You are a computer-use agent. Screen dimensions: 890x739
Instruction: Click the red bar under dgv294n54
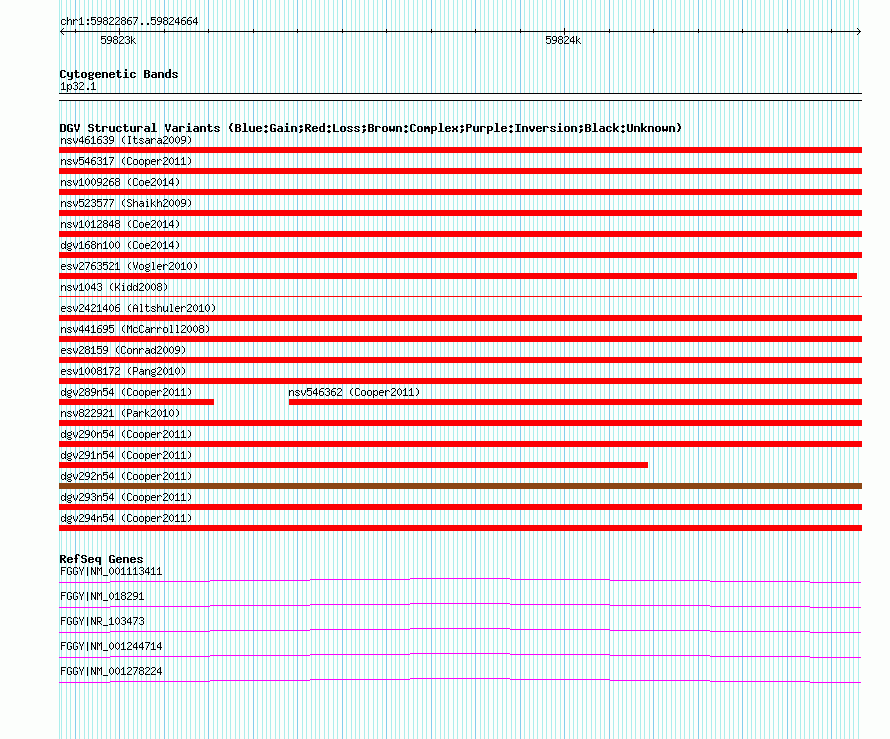tap(460, 528)
